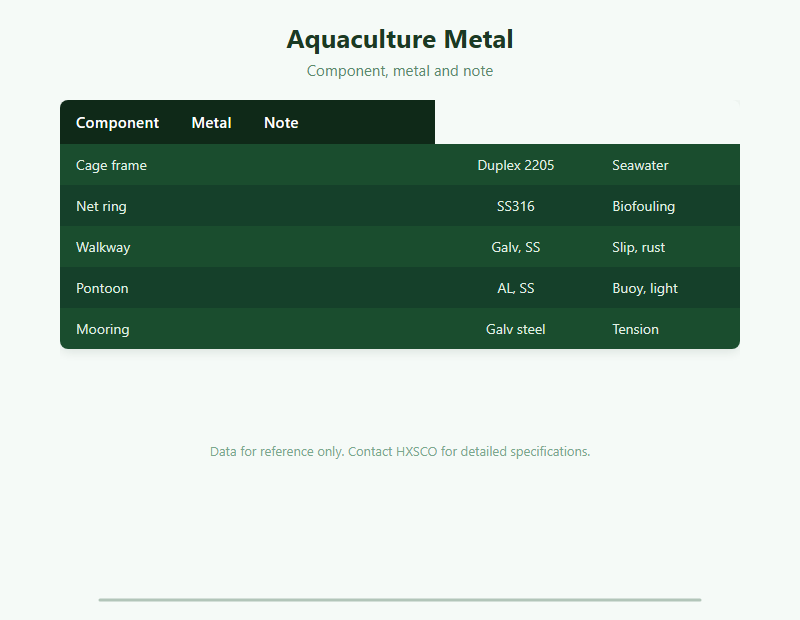800x620 pixels.
Task: Select the SS316 metal cell
Action: (x=515, y=206)
